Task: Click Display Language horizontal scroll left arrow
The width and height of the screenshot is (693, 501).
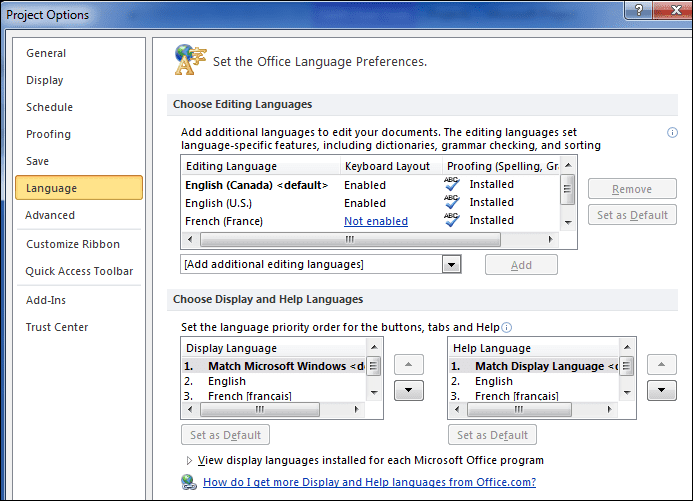Action: (x=190, y=410)
